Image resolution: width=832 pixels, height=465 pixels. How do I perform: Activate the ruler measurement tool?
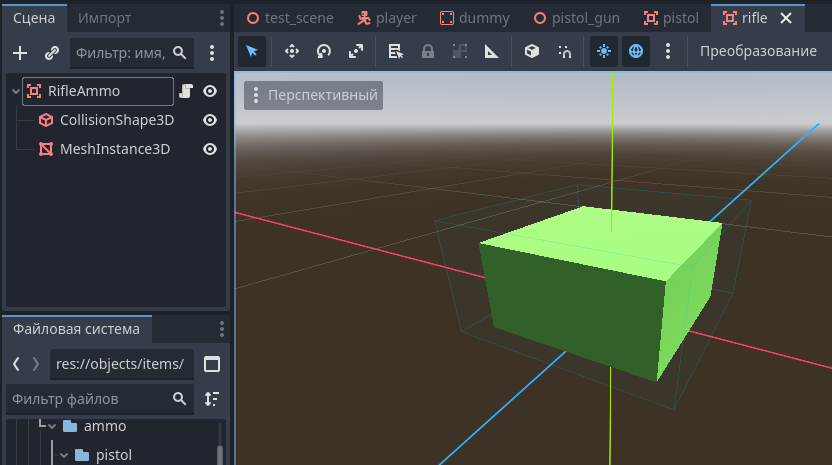click(491, 51)
